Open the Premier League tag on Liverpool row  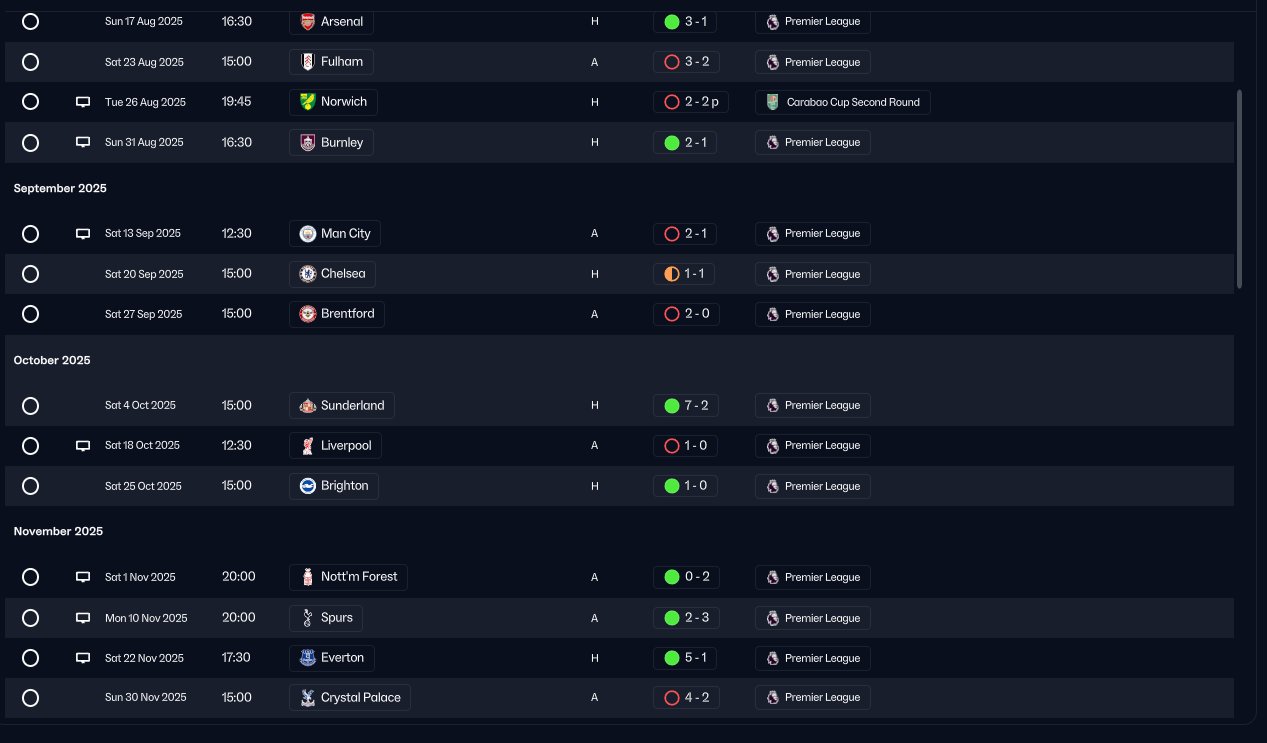813,446
